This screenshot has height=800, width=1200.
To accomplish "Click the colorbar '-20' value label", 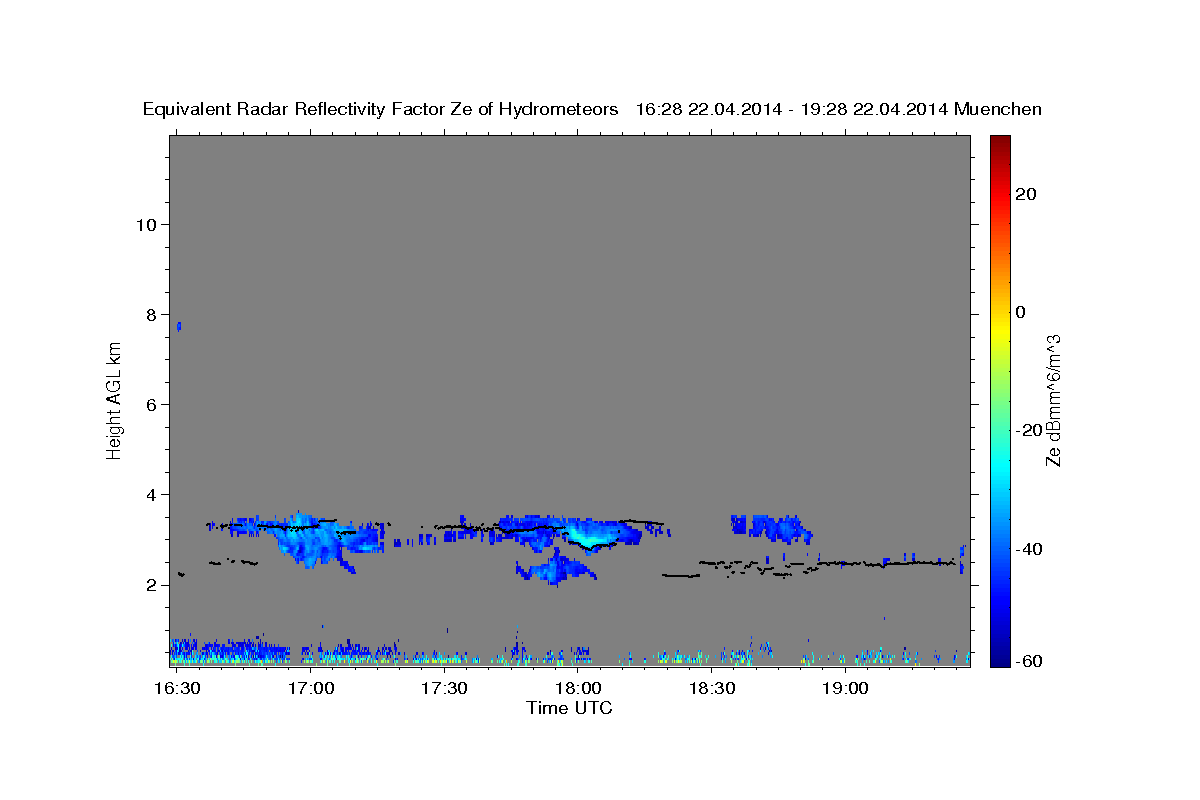I will [x=1029, y=430].
